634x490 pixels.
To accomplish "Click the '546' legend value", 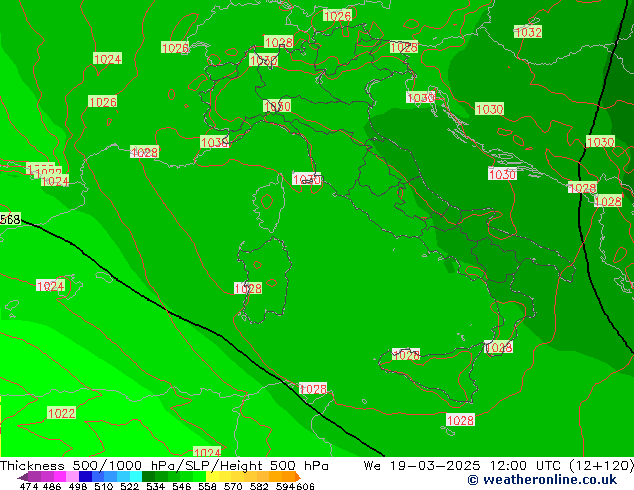I will point(182,486).
